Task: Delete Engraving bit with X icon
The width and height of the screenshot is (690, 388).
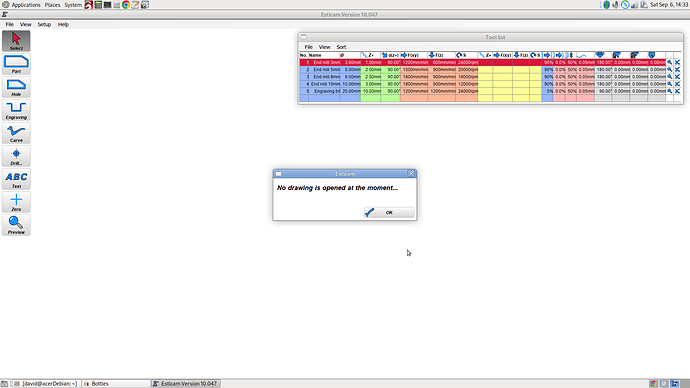Action: (678, 91)
